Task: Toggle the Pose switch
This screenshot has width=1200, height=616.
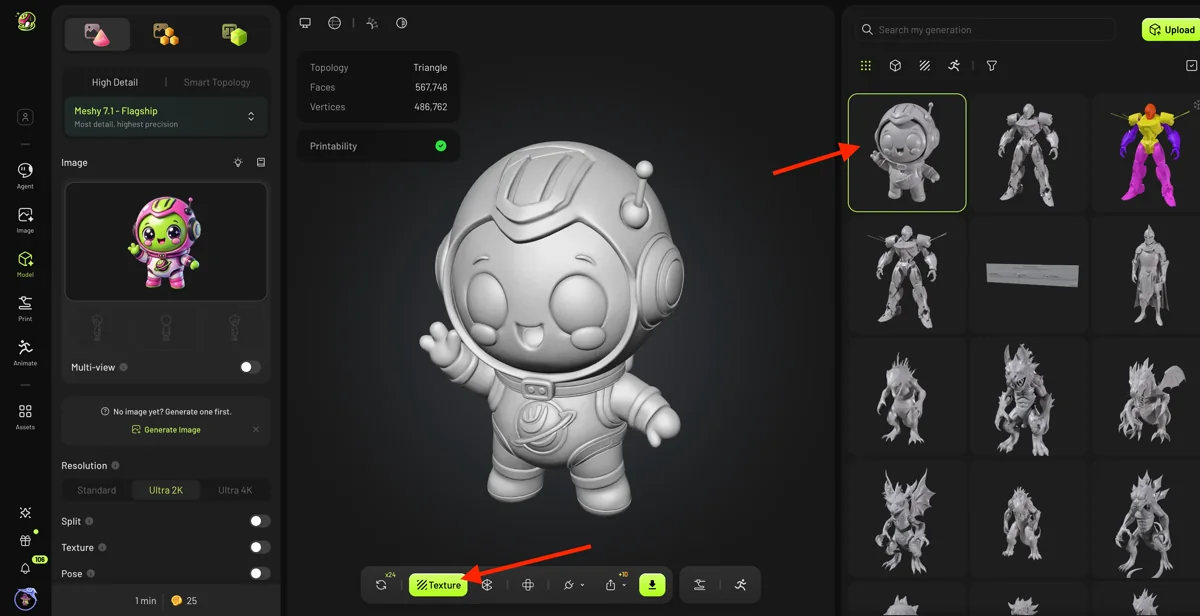Action: (x=259, y=573)
